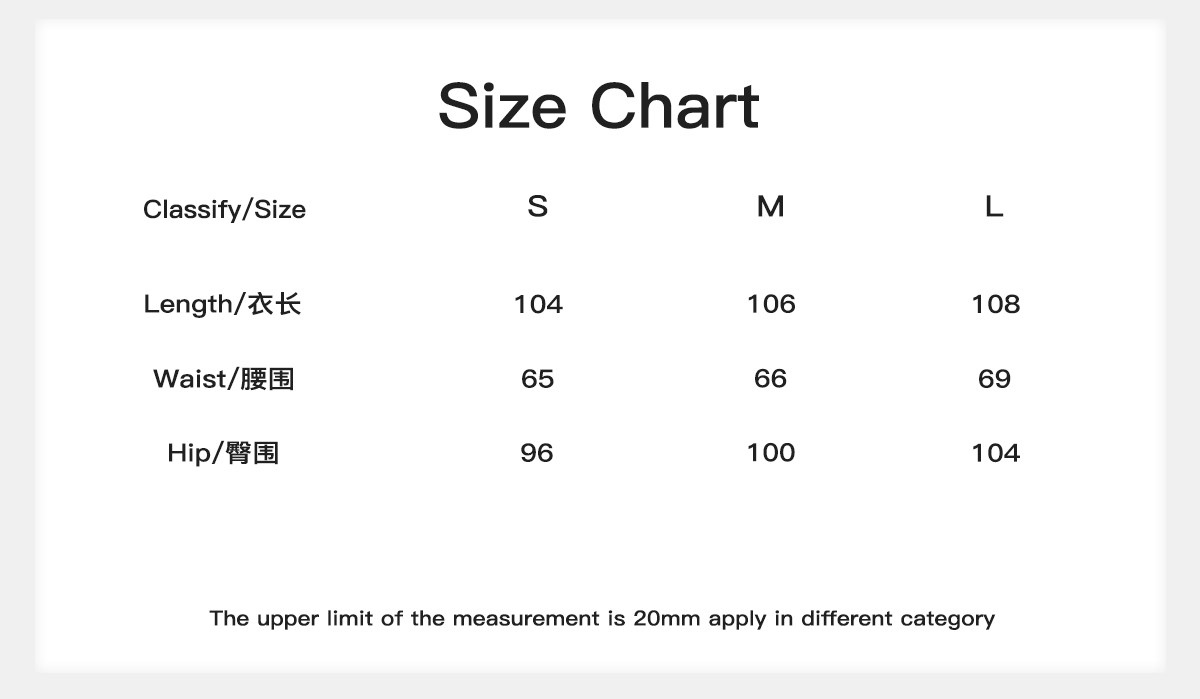Viewport: 1200px width, 699px height.
Task: Click Length value 104 for size S
Action: click(538, 304)
